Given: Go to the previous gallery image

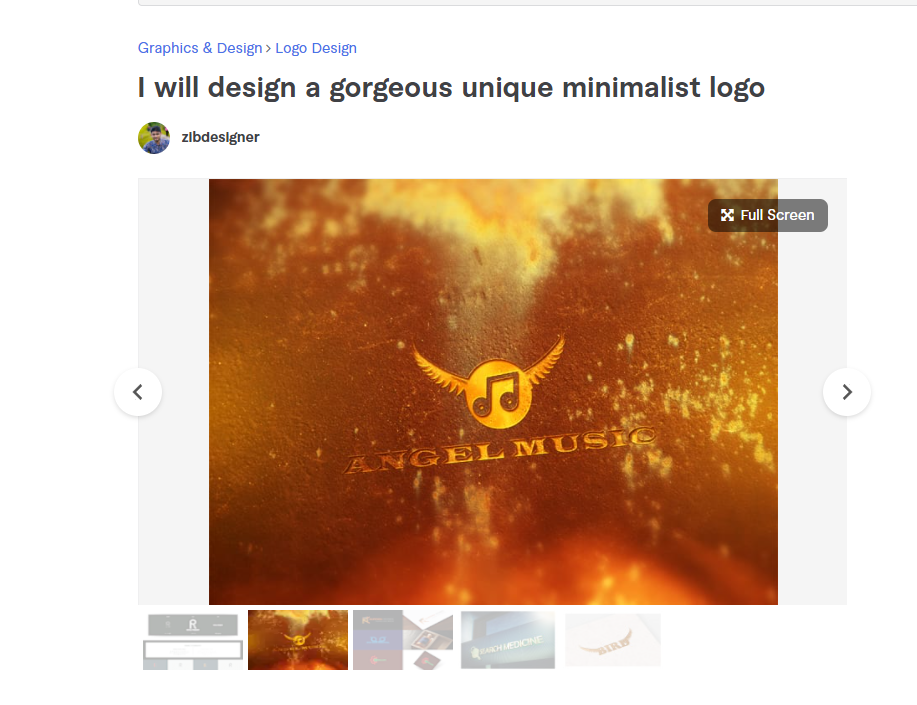Looking at the screenshot, I should point(138,392).
